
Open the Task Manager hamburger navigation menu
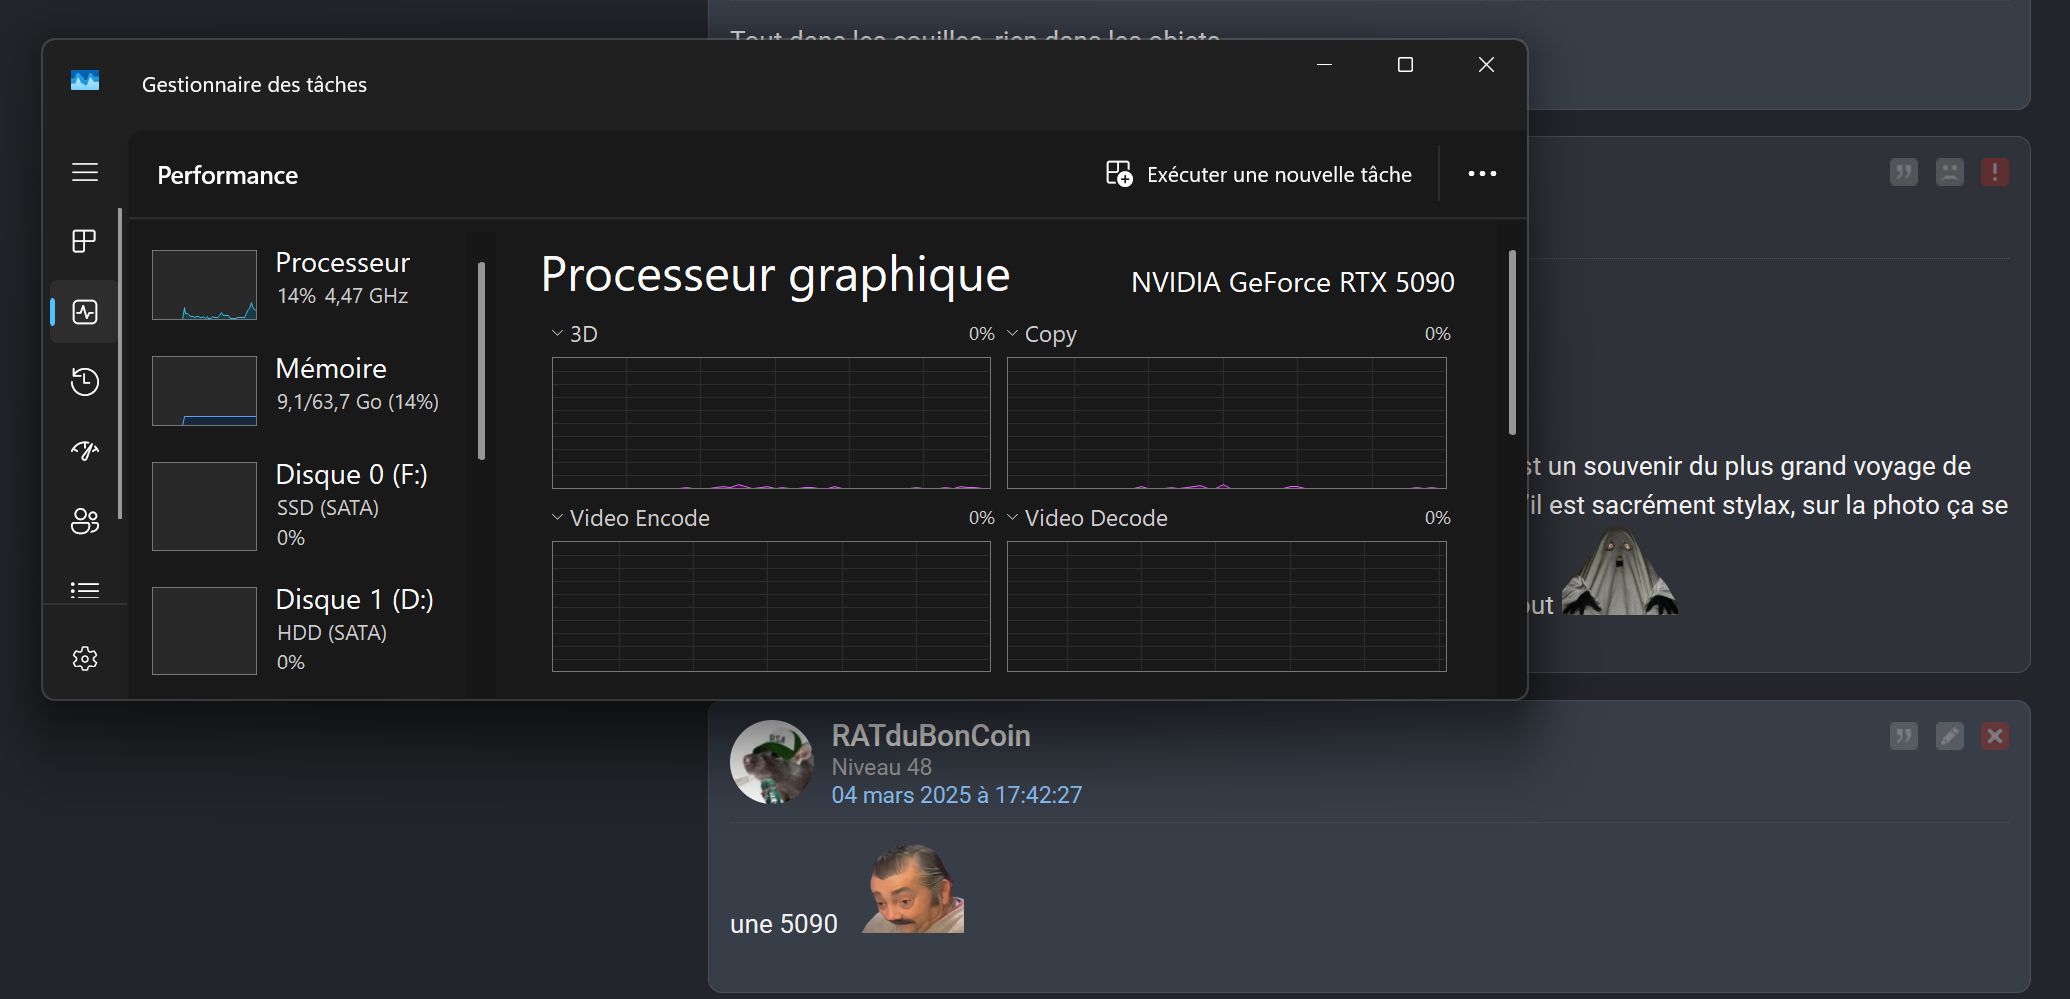click(85, 172)
